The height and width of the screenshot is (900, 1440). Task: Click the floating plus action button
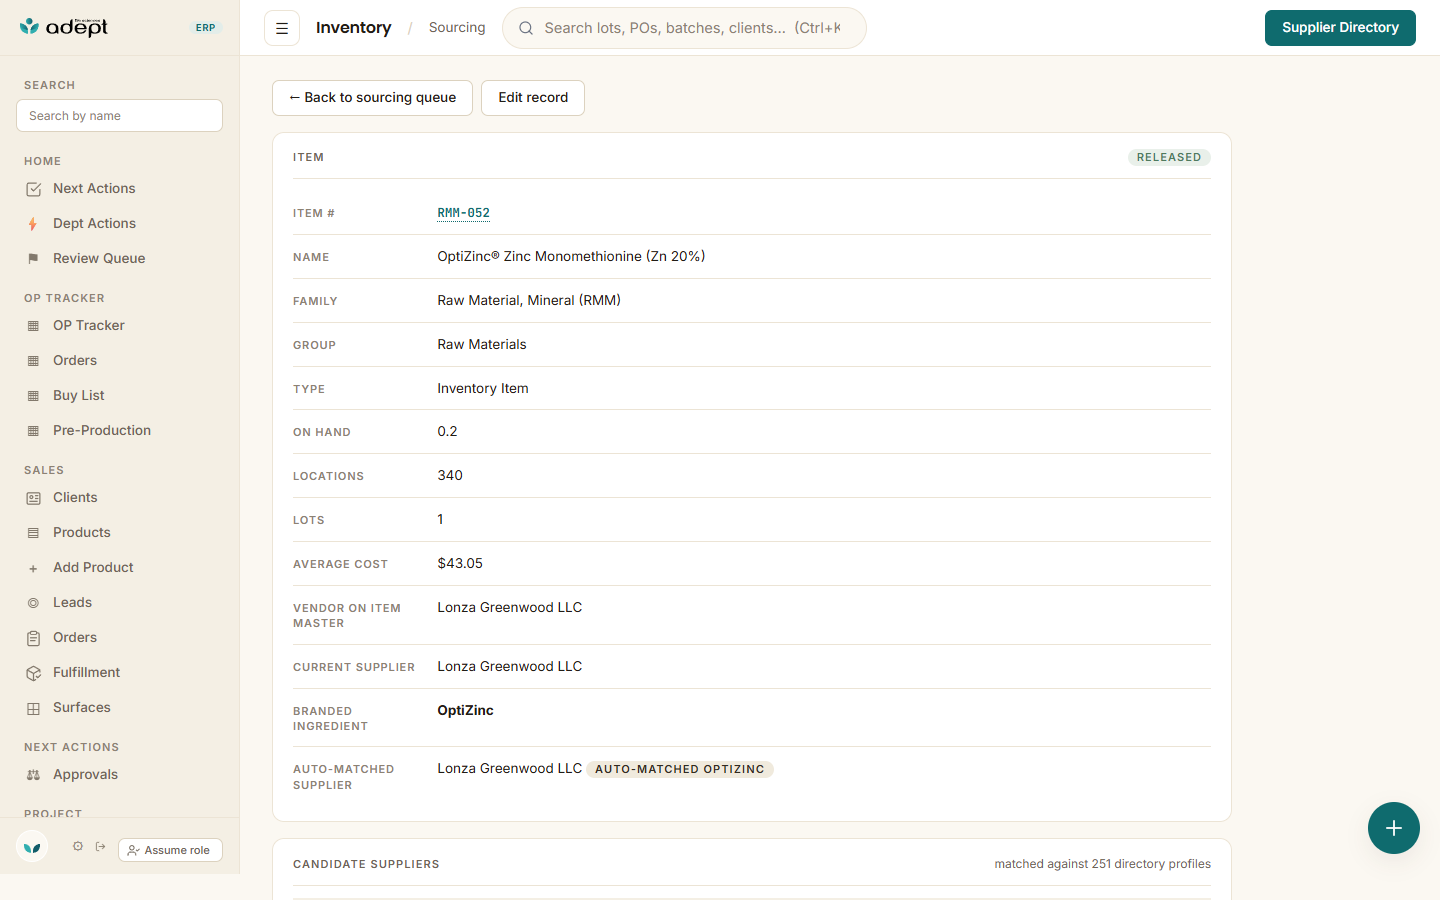[x=1394, y=828]
